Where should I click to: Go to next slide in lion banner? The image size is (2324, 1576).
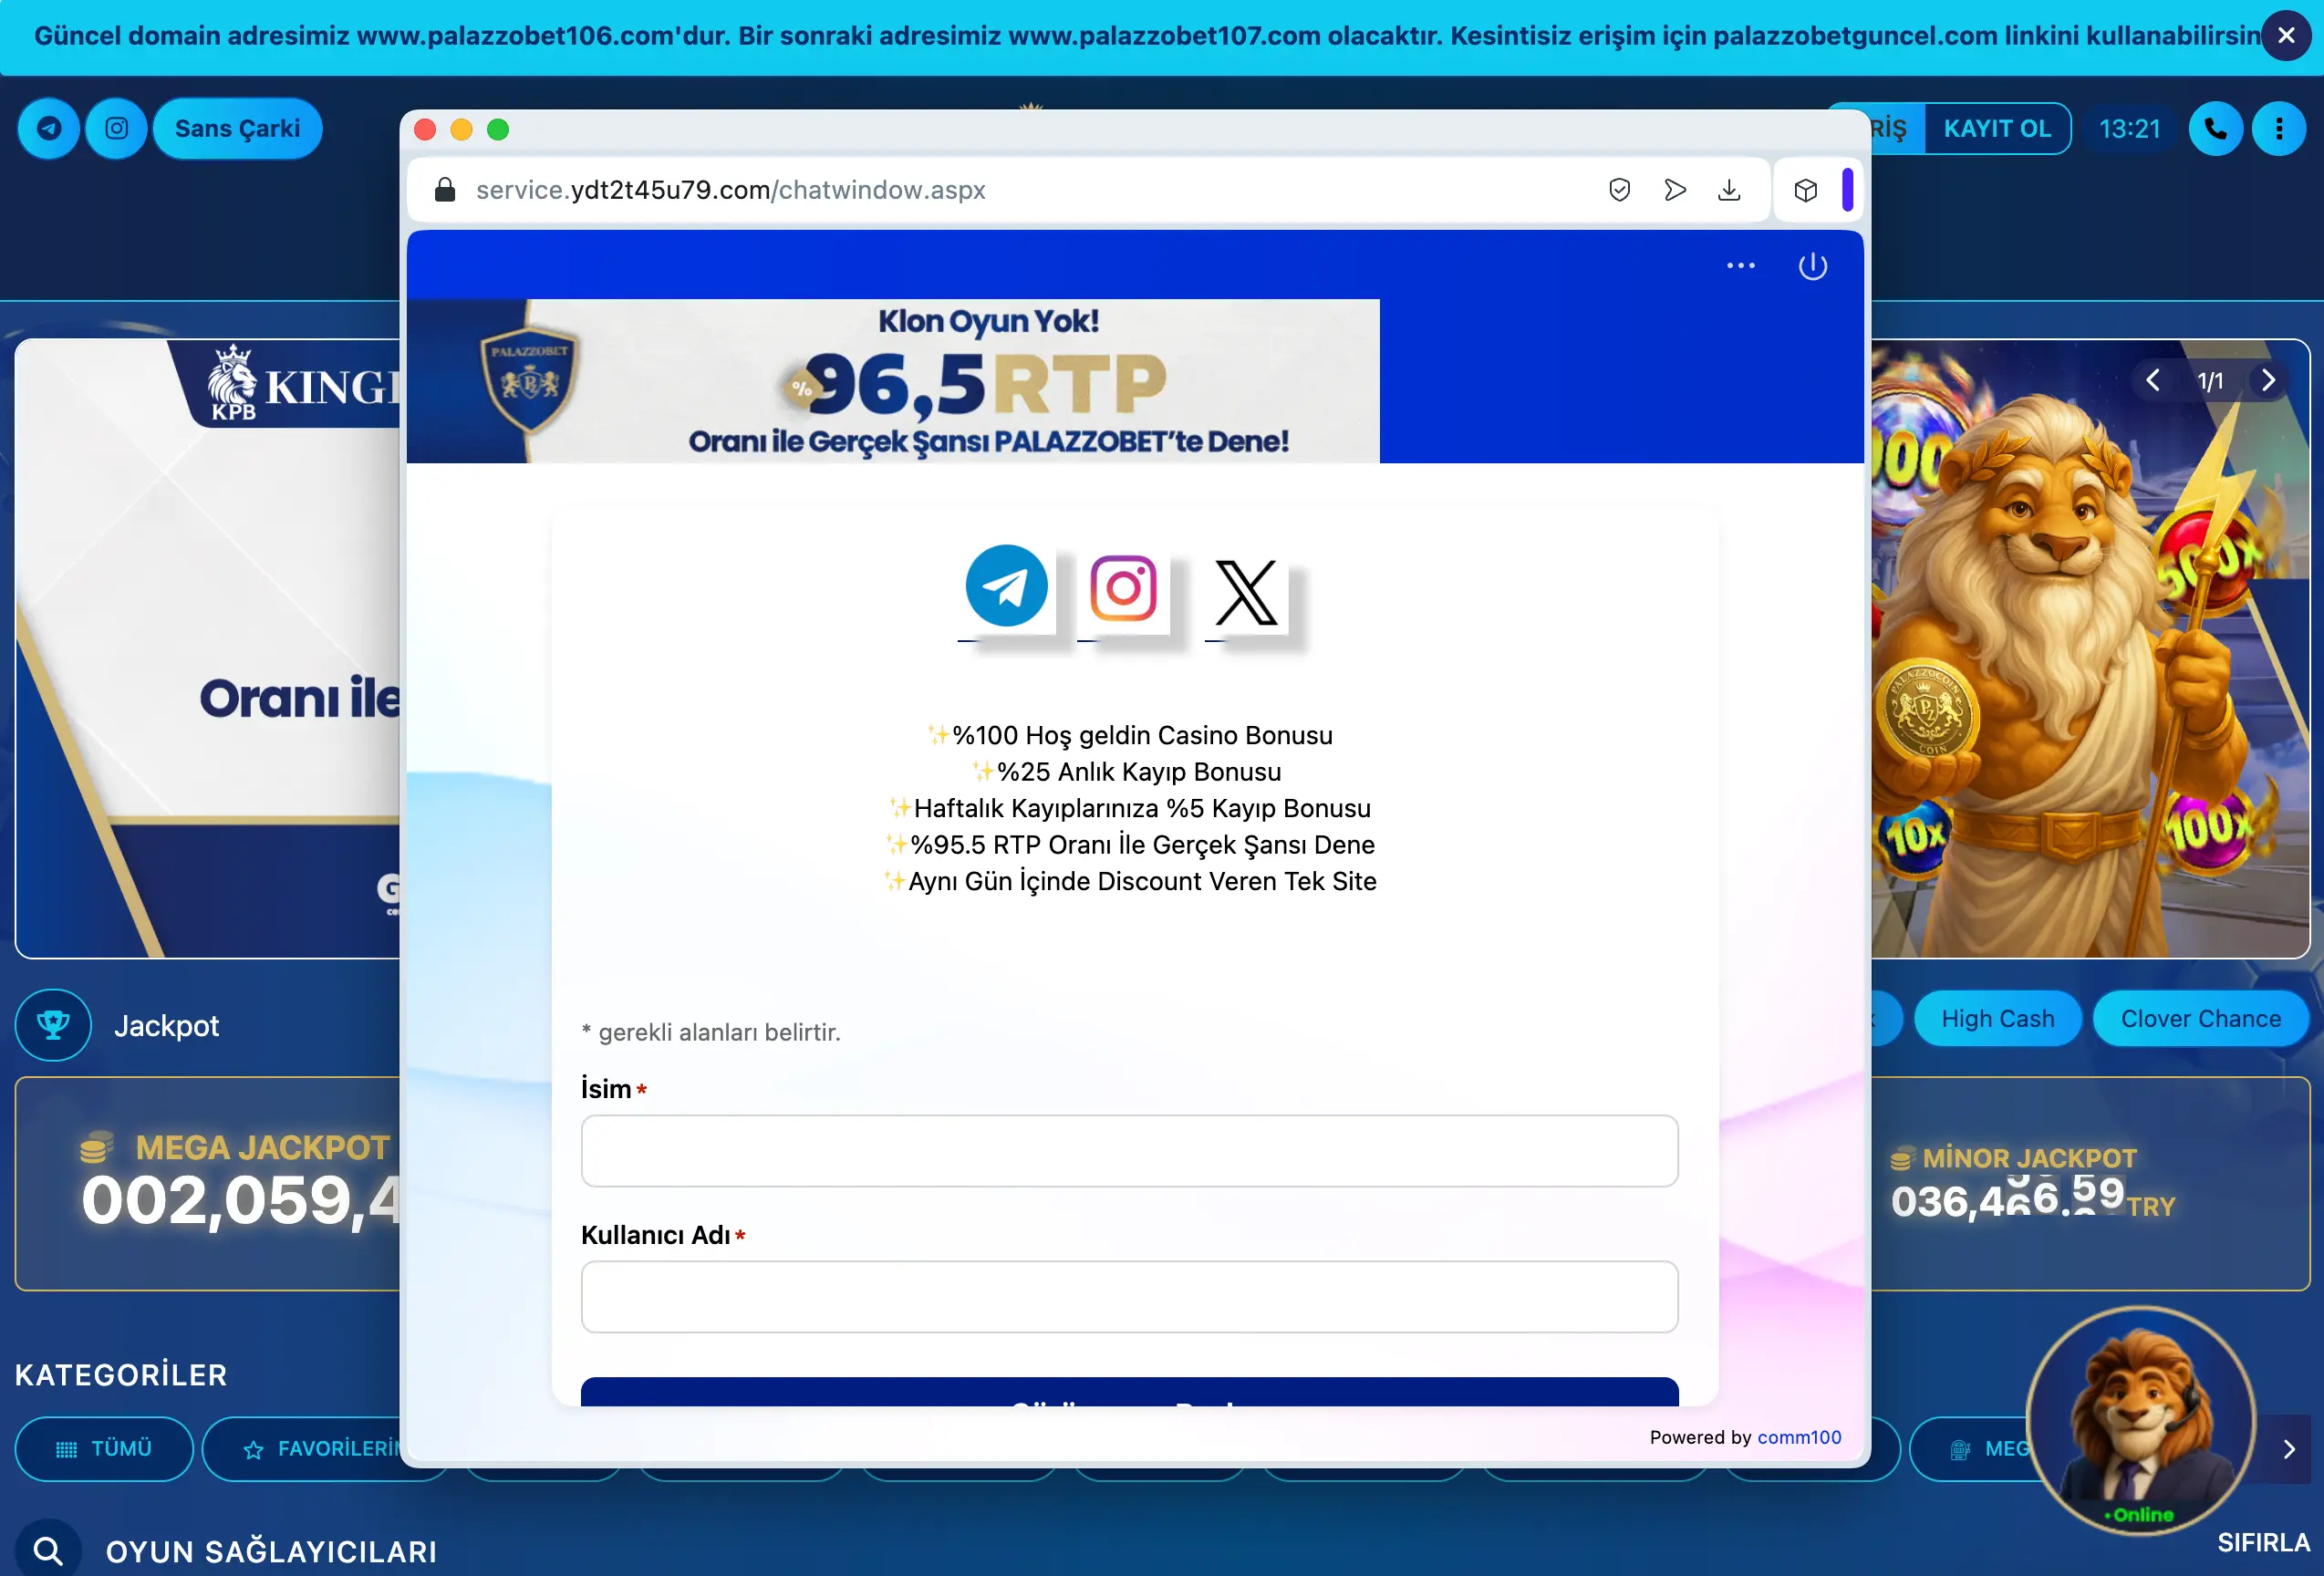coord(2268,380)
